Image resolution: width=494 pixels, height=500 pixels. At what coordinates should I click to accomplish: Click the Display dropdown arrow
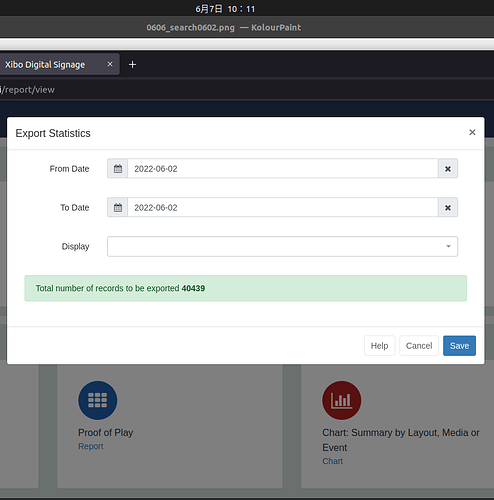(x=448, y=246)
